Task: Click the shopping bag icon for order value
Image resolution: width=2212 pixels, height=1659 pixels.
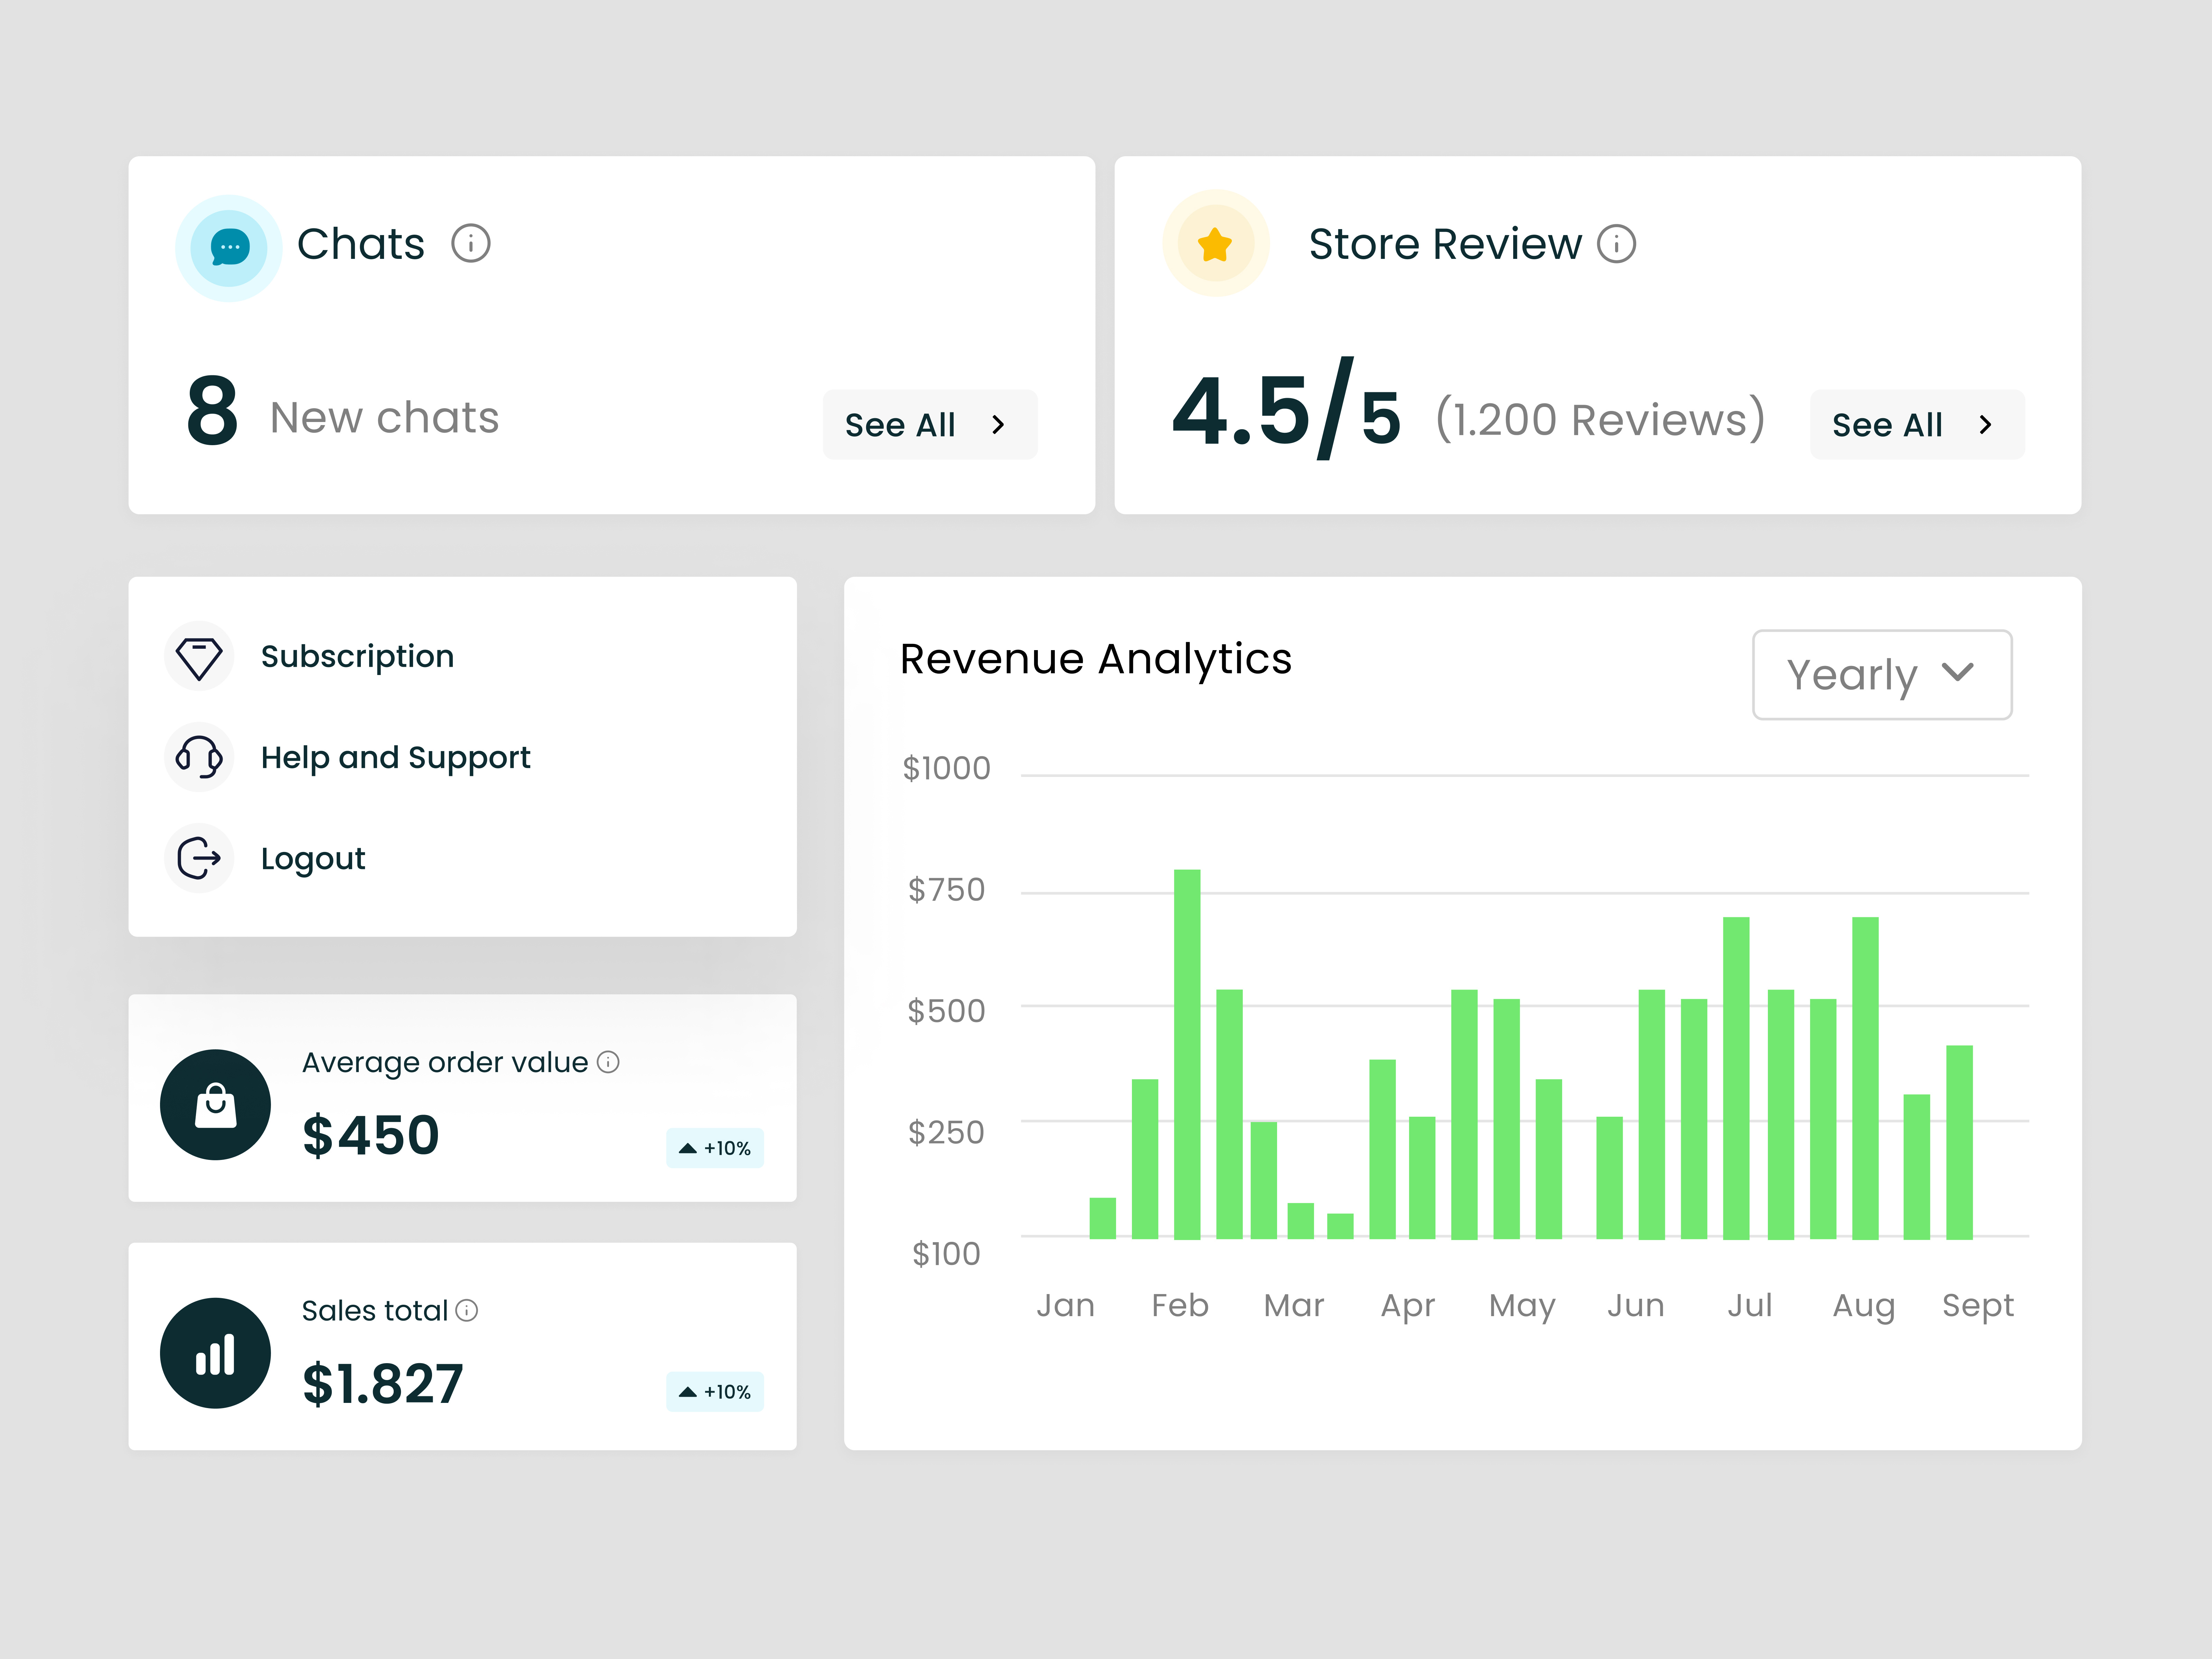Action: (x=215, y=1105)
